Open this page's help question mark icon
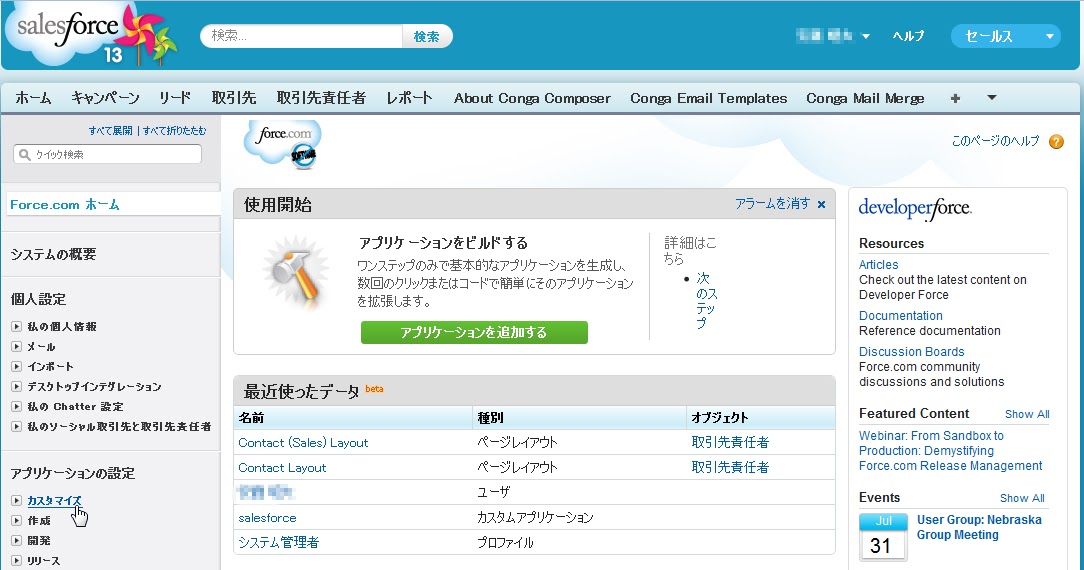1084x570 pixels. pos(1056,142)
